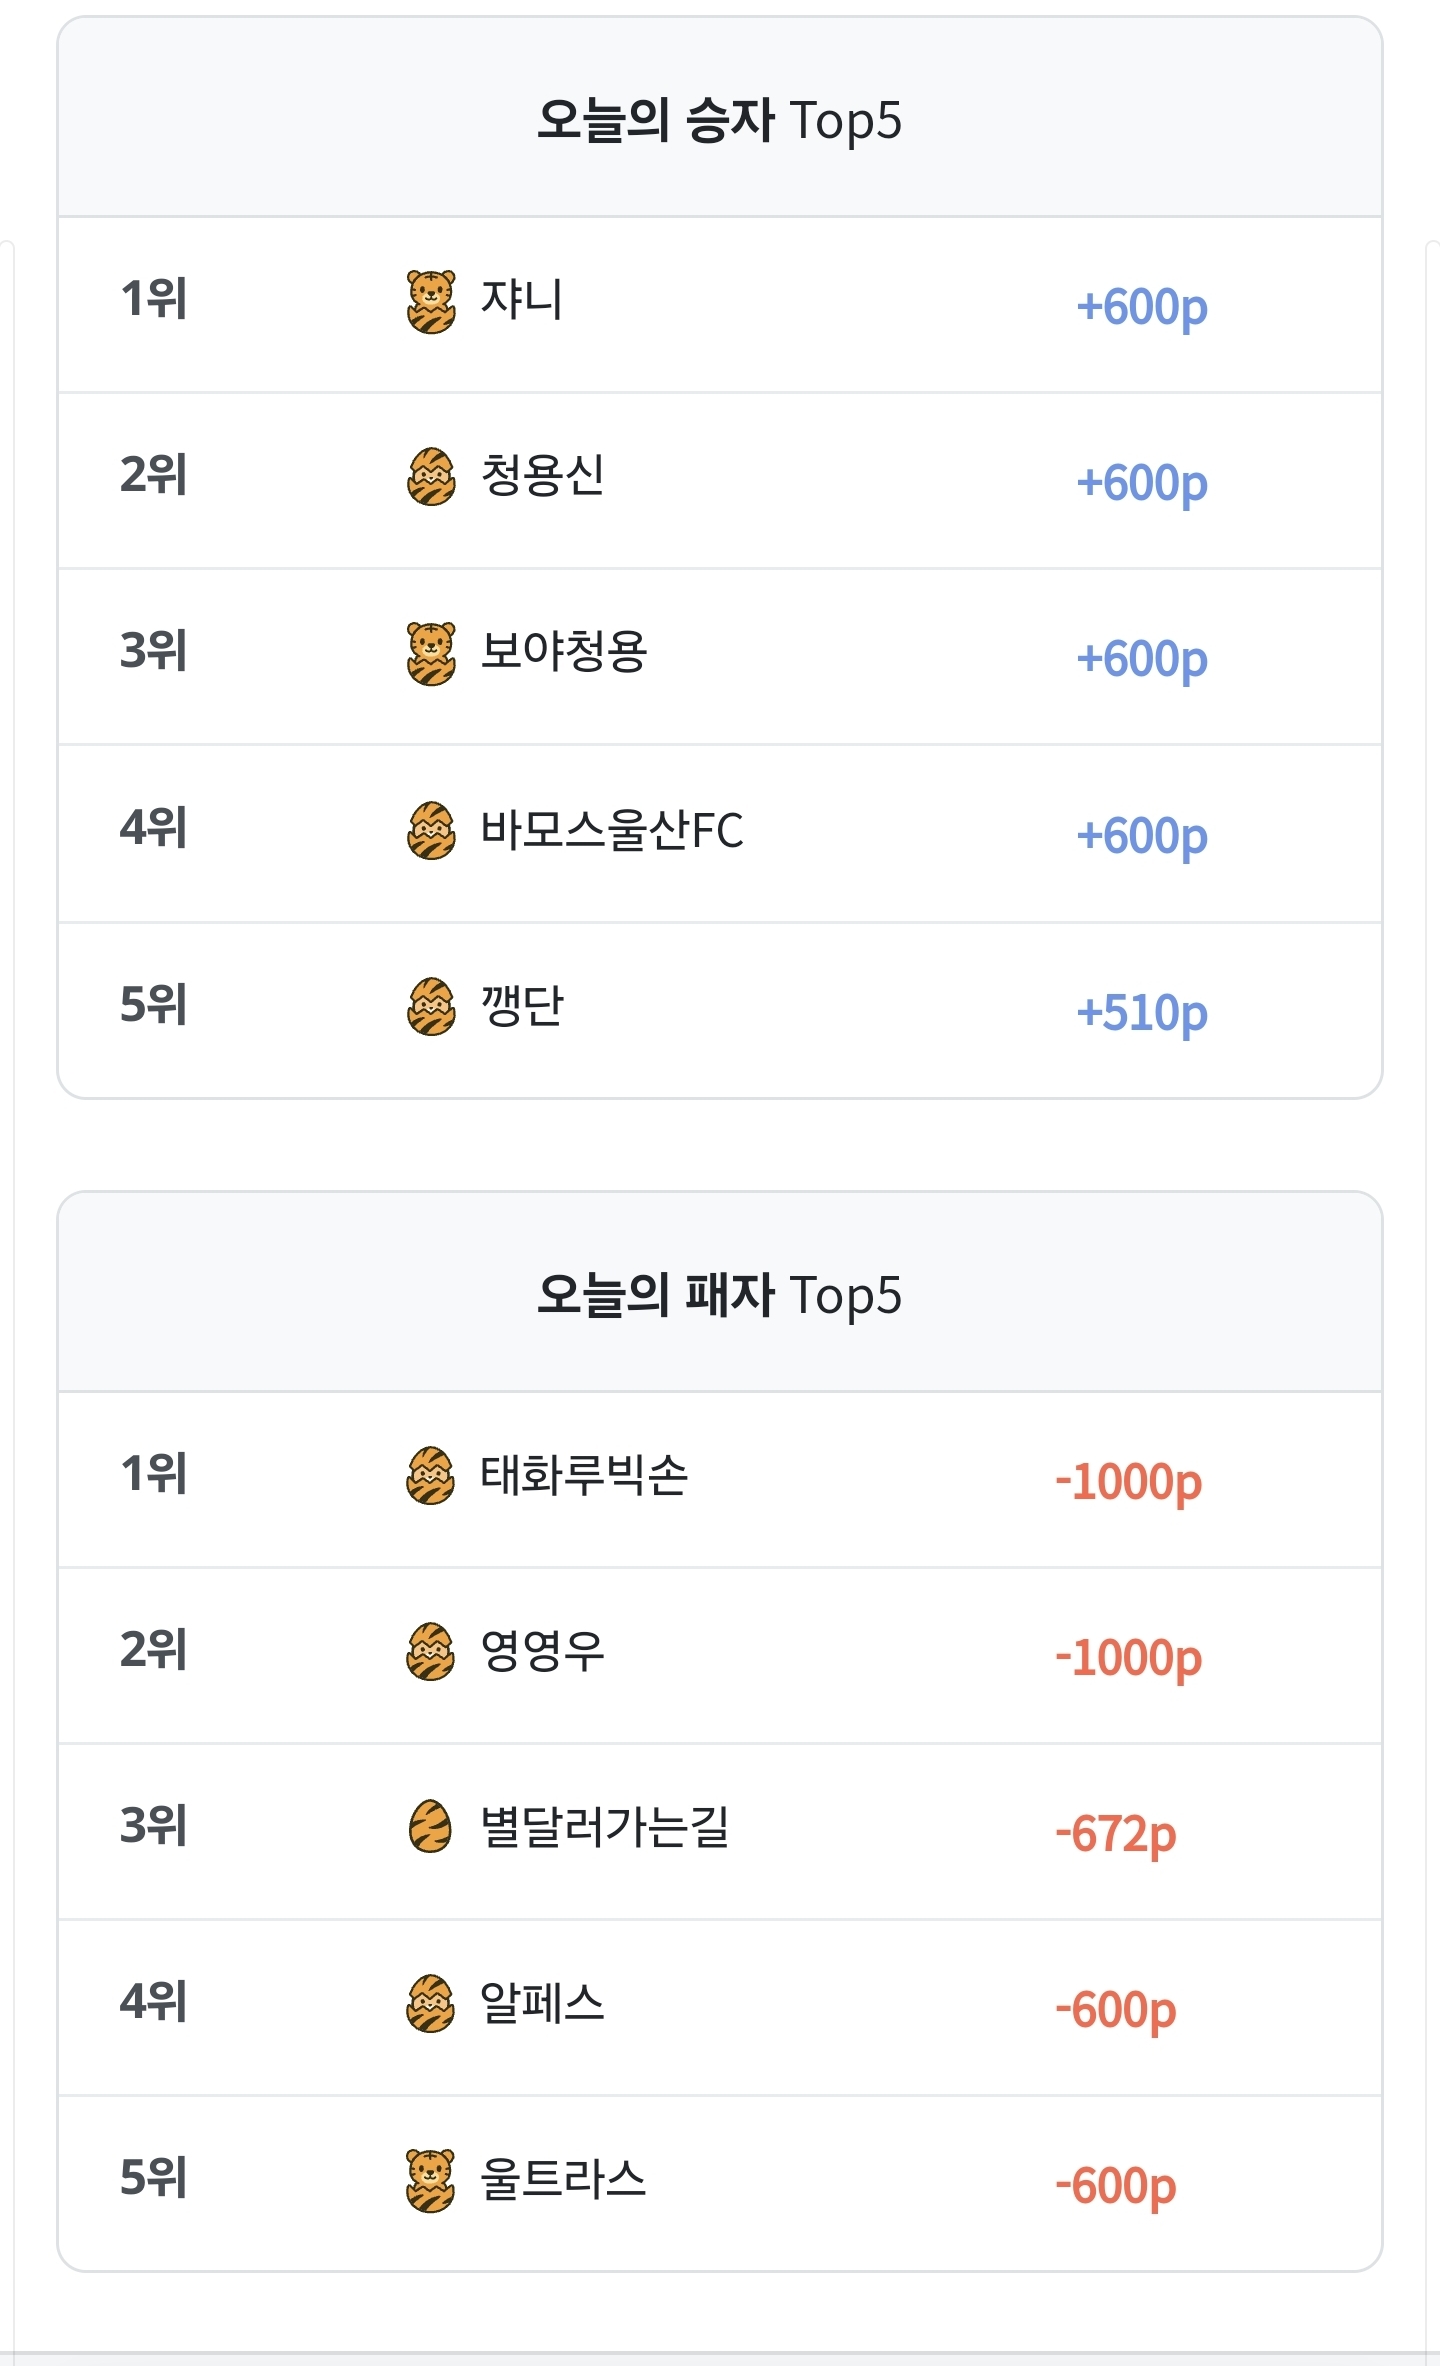This screenshot has width=1440, height=2366.
Task: Select the username 청용신
Action: coord(543,476)
